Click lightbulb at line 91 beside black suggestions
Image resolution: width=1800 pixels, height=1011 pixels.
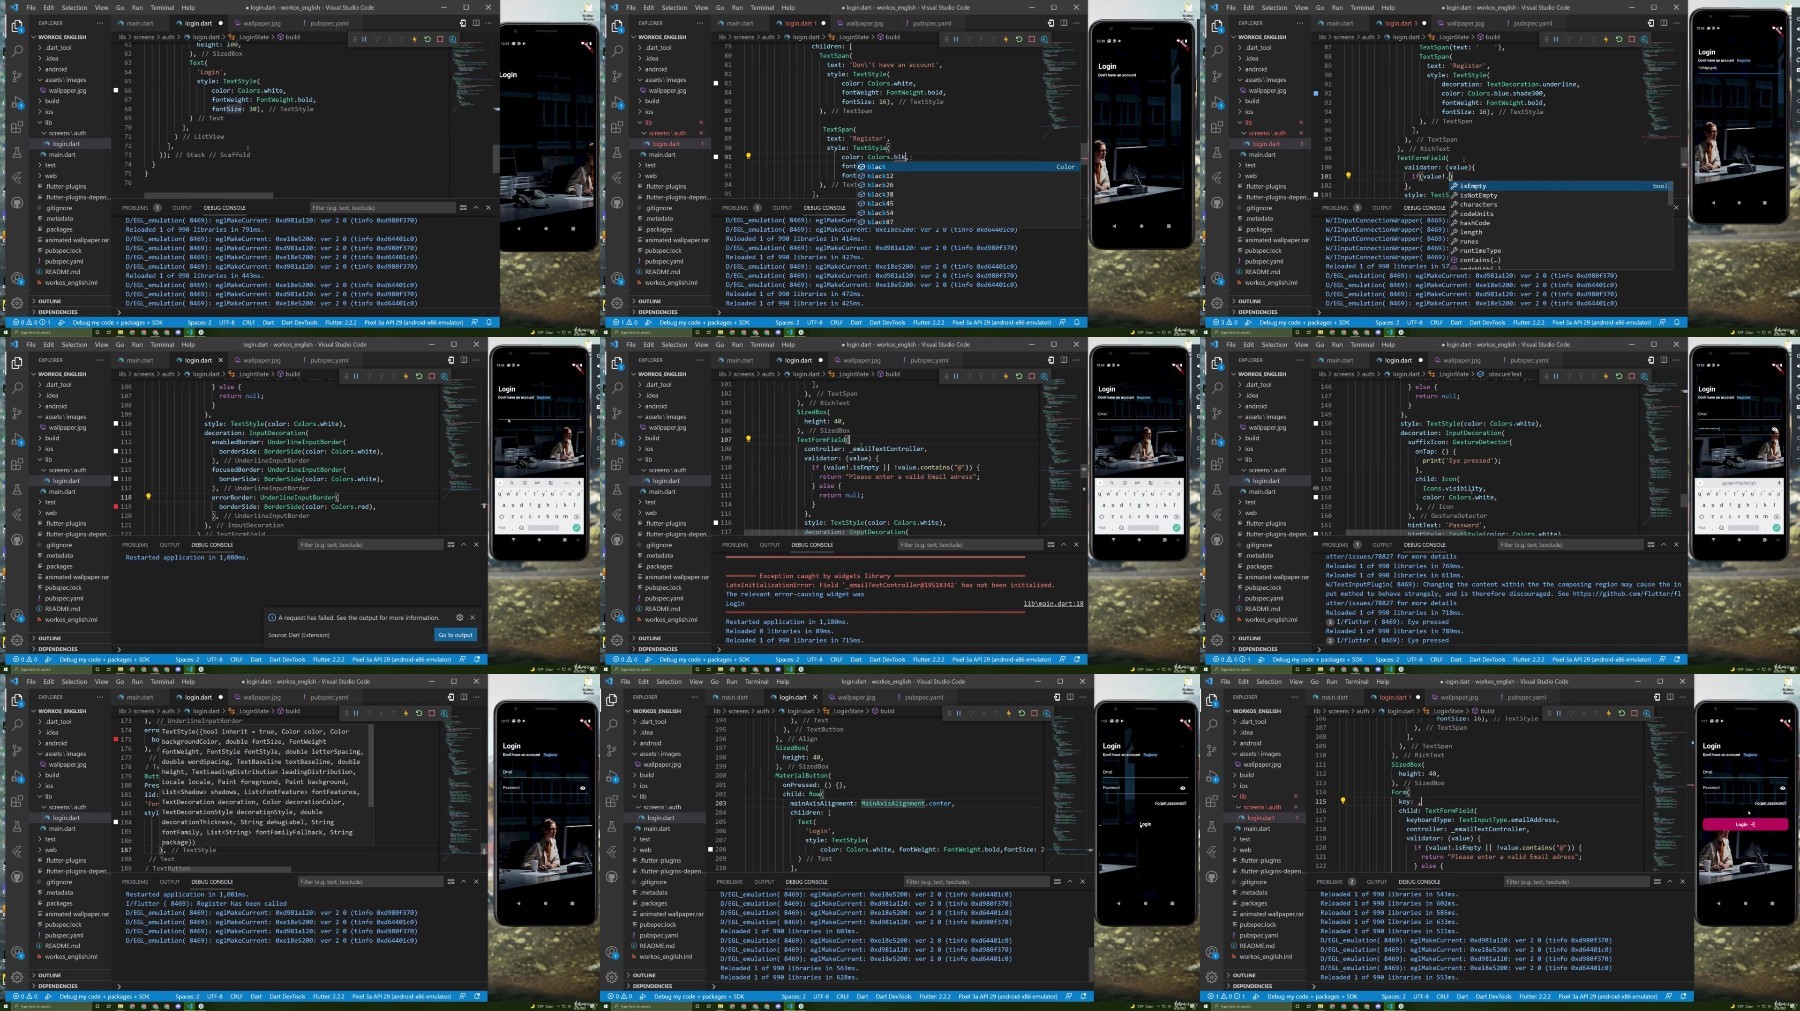[748, 156]
